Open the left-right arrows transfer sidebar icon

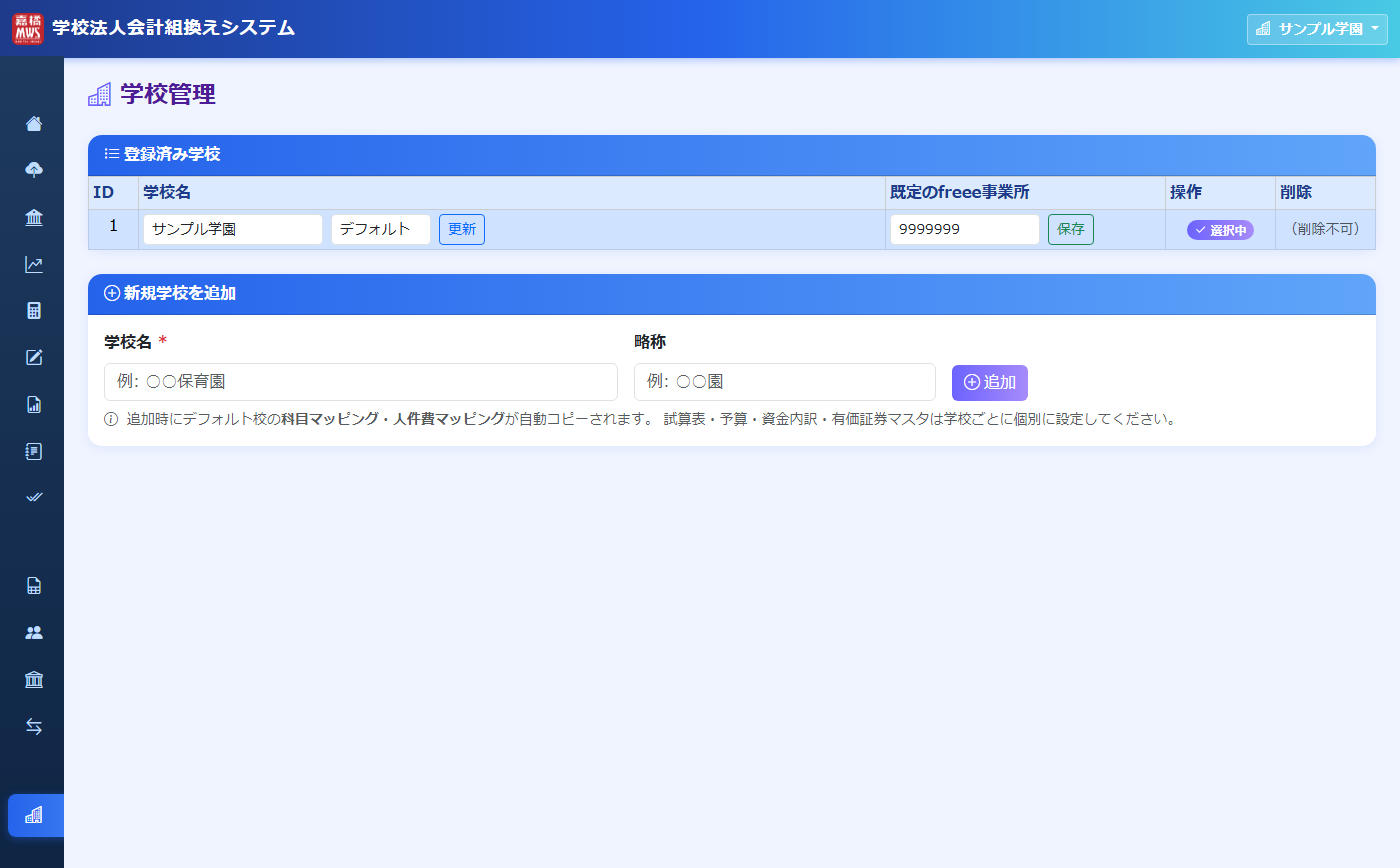[34, 727]
